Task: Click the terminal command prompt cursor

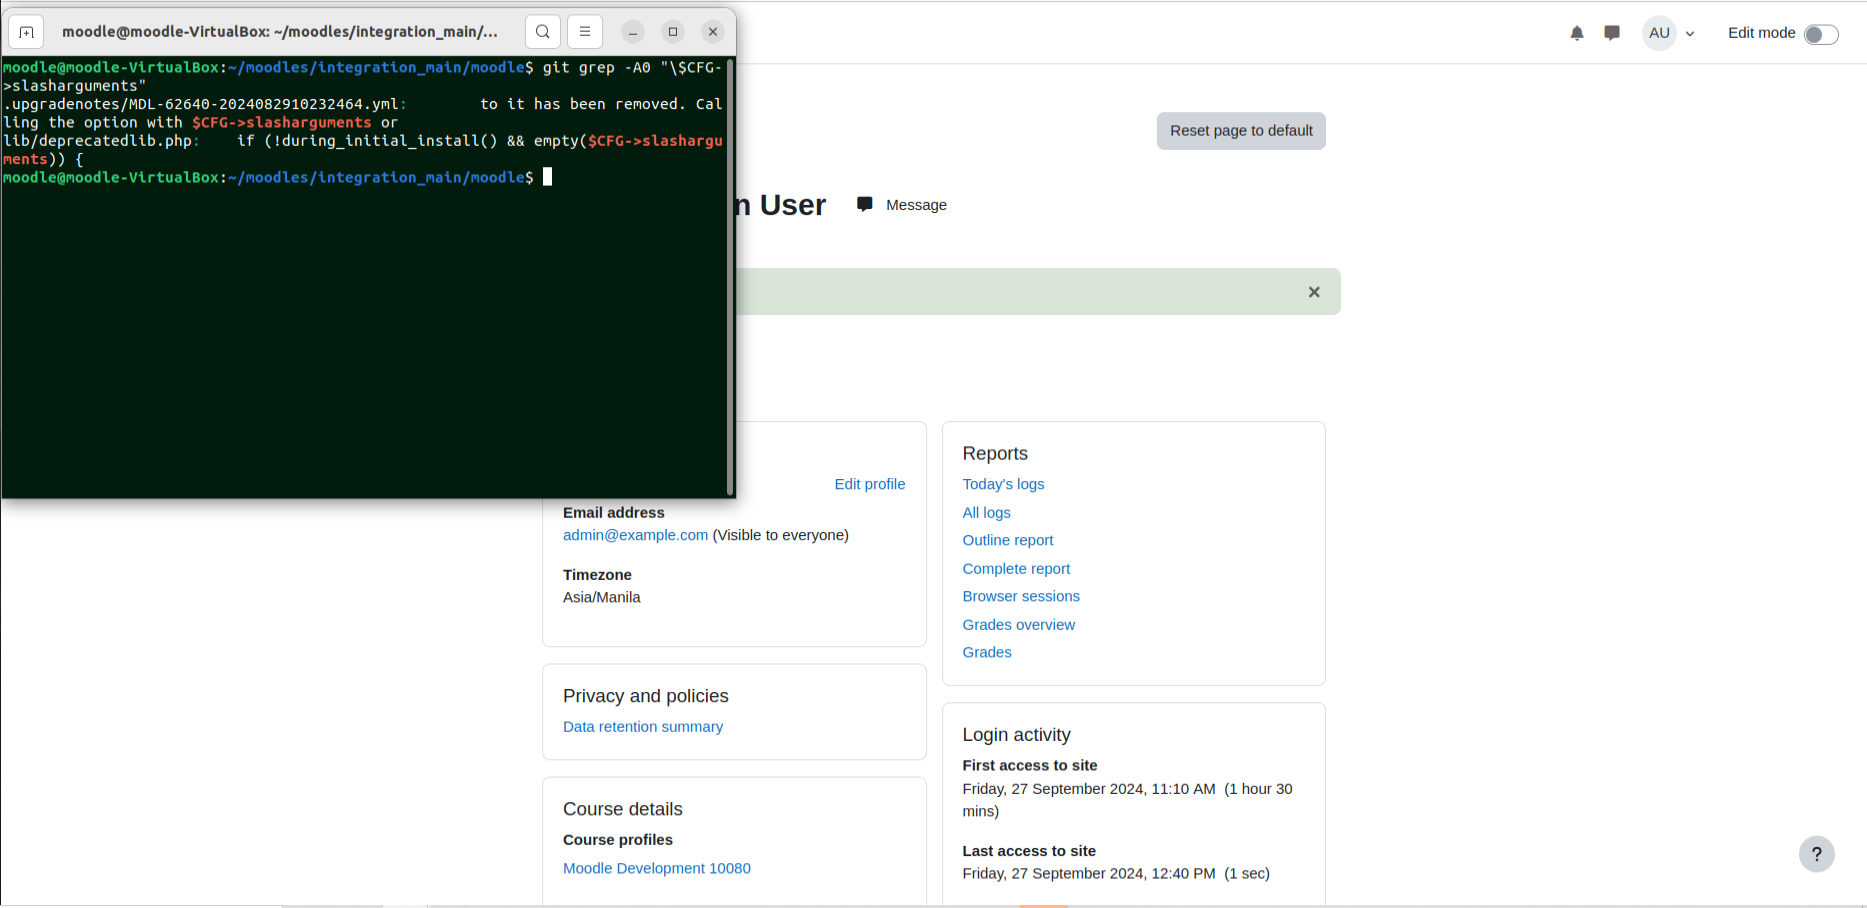Action: click(x=547, y=177)
